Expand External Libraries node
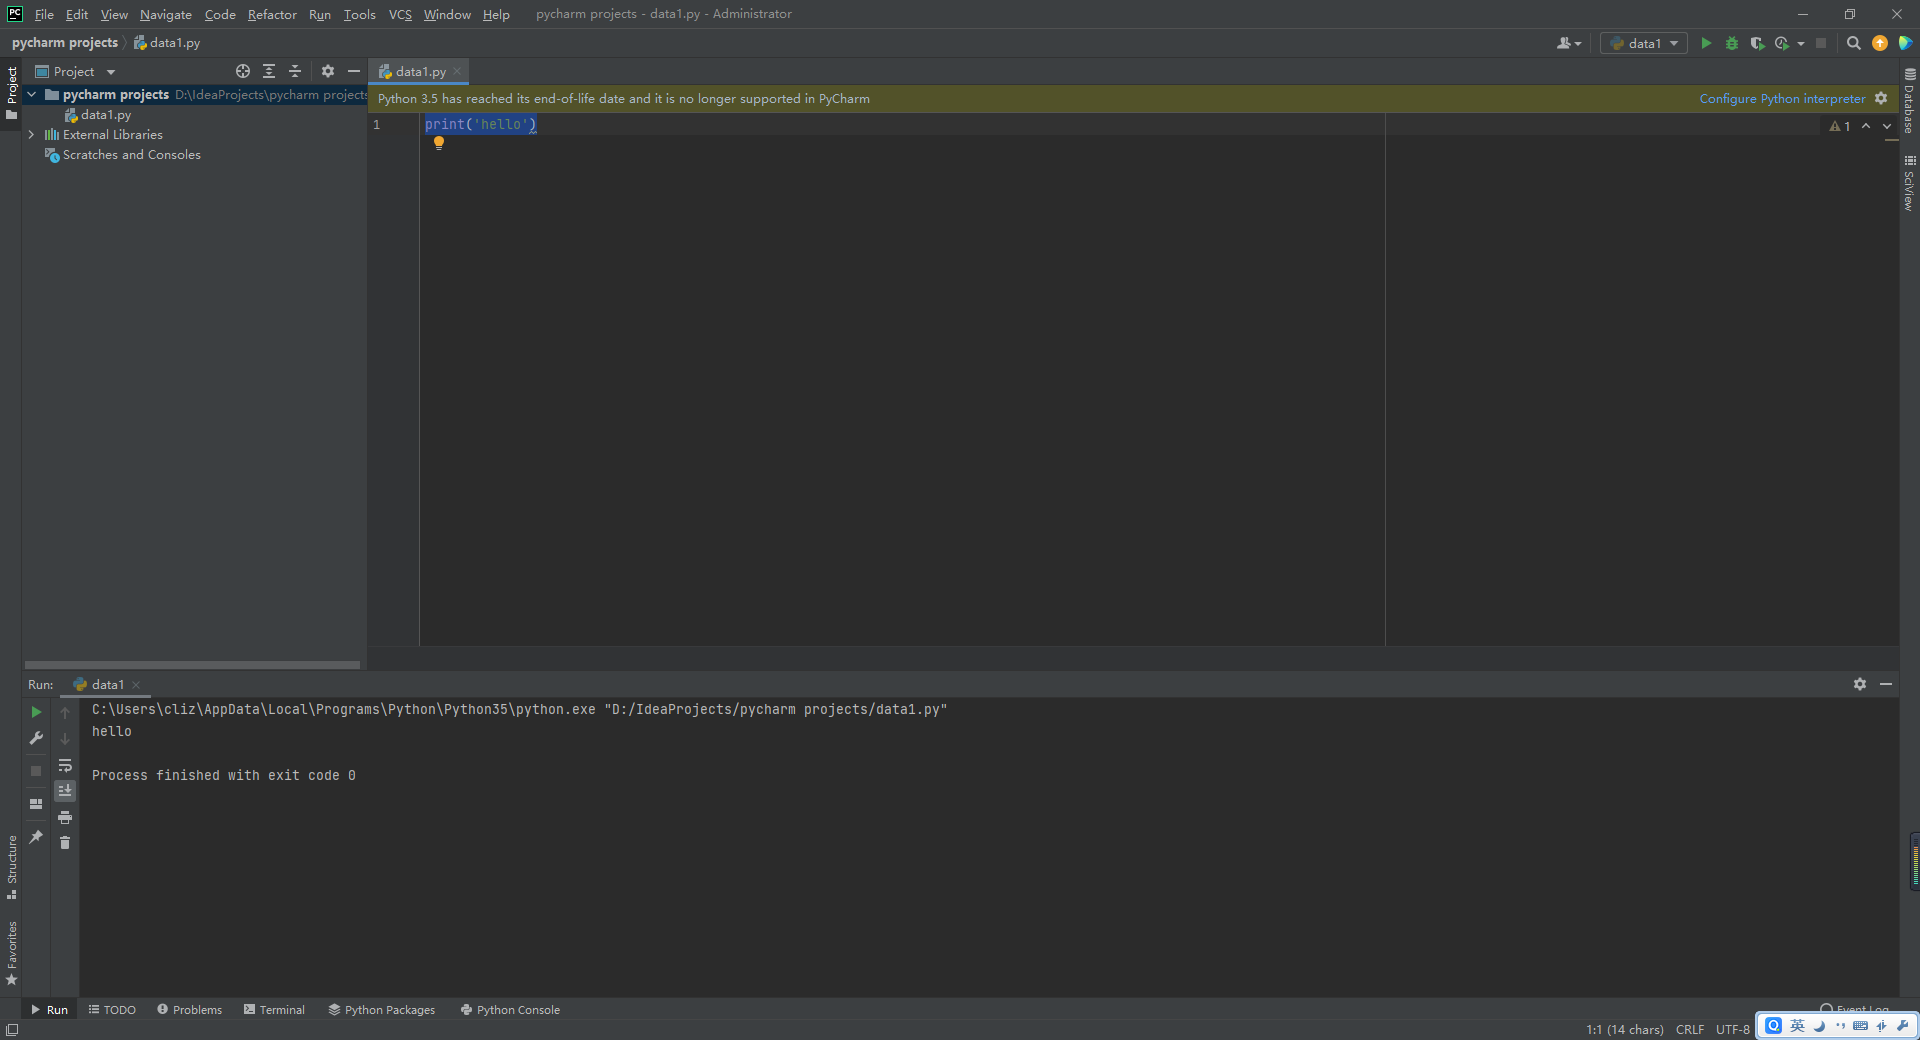This screenshot has width=1920, height=1040. coord(31,134)
